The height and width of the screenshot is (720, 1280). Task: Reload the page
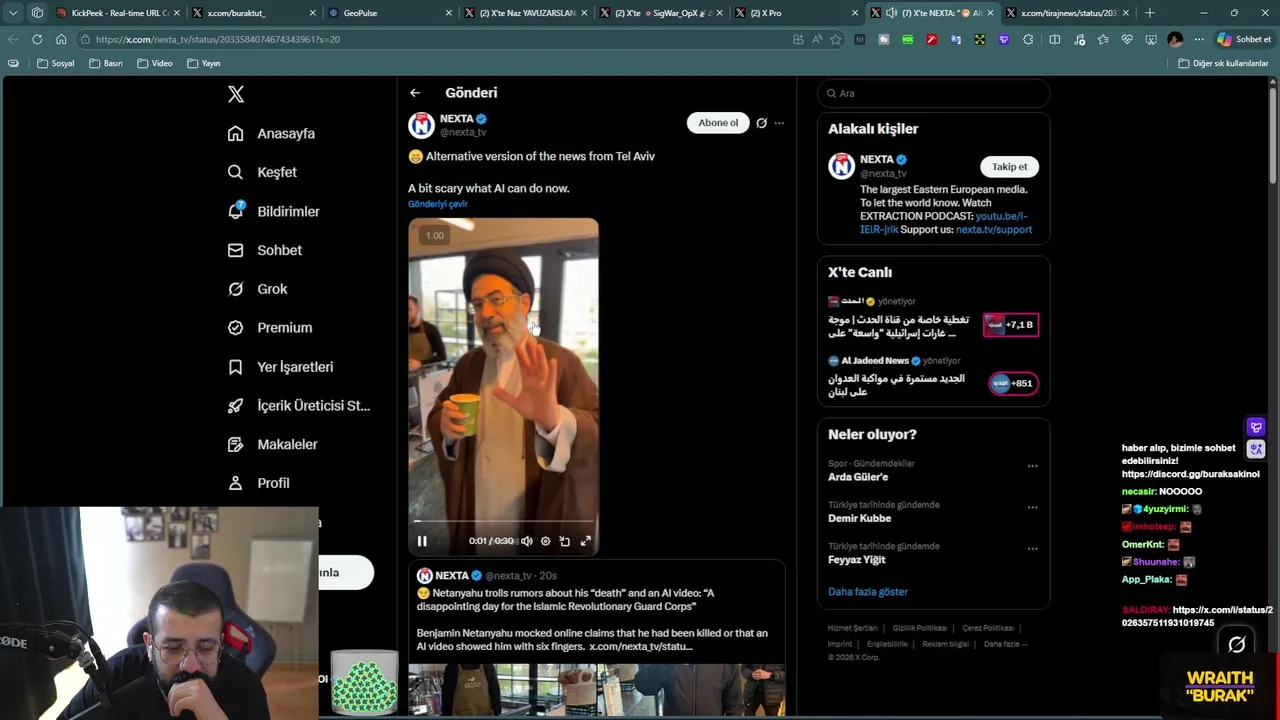click(37, 39)
